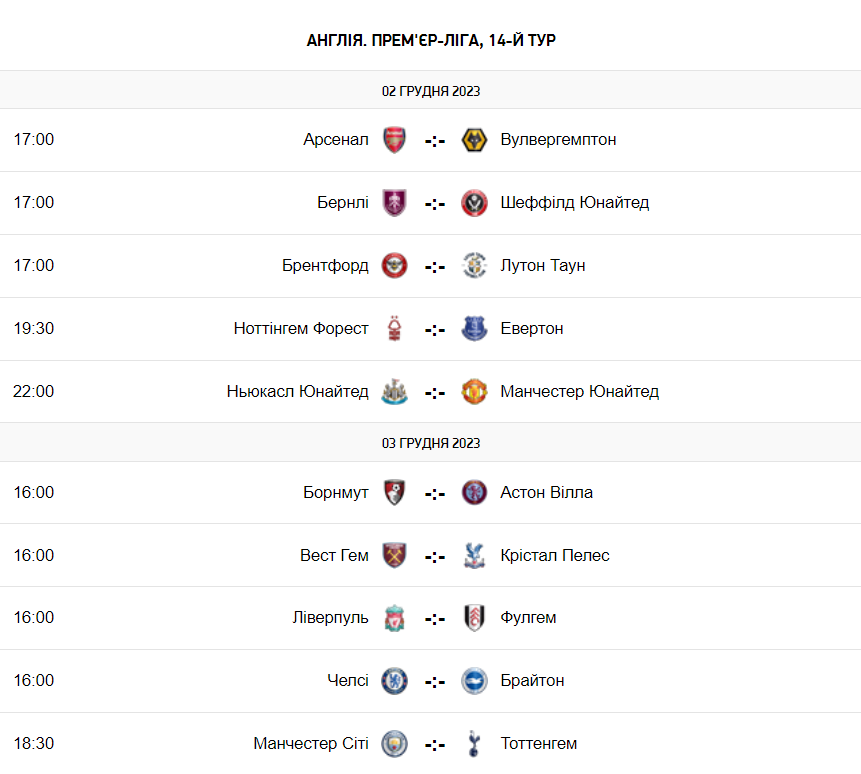Click the Newcastle United crest
This screenshot has width=861, height=774.
(x=395, y=392)
